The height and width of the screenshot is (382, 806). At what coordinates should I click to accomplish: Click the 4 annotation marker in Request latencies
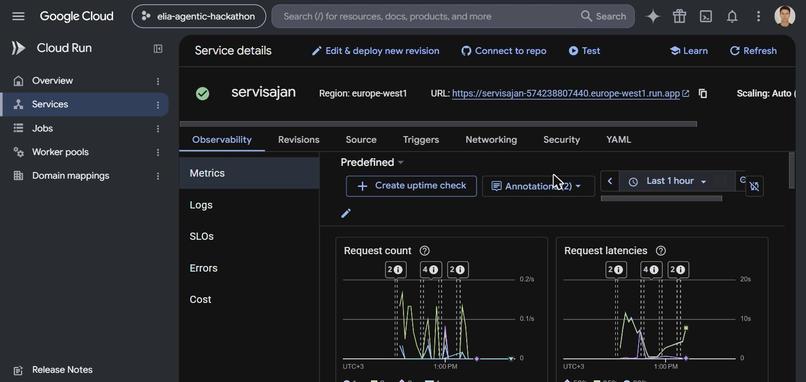(x=651, y=269)
